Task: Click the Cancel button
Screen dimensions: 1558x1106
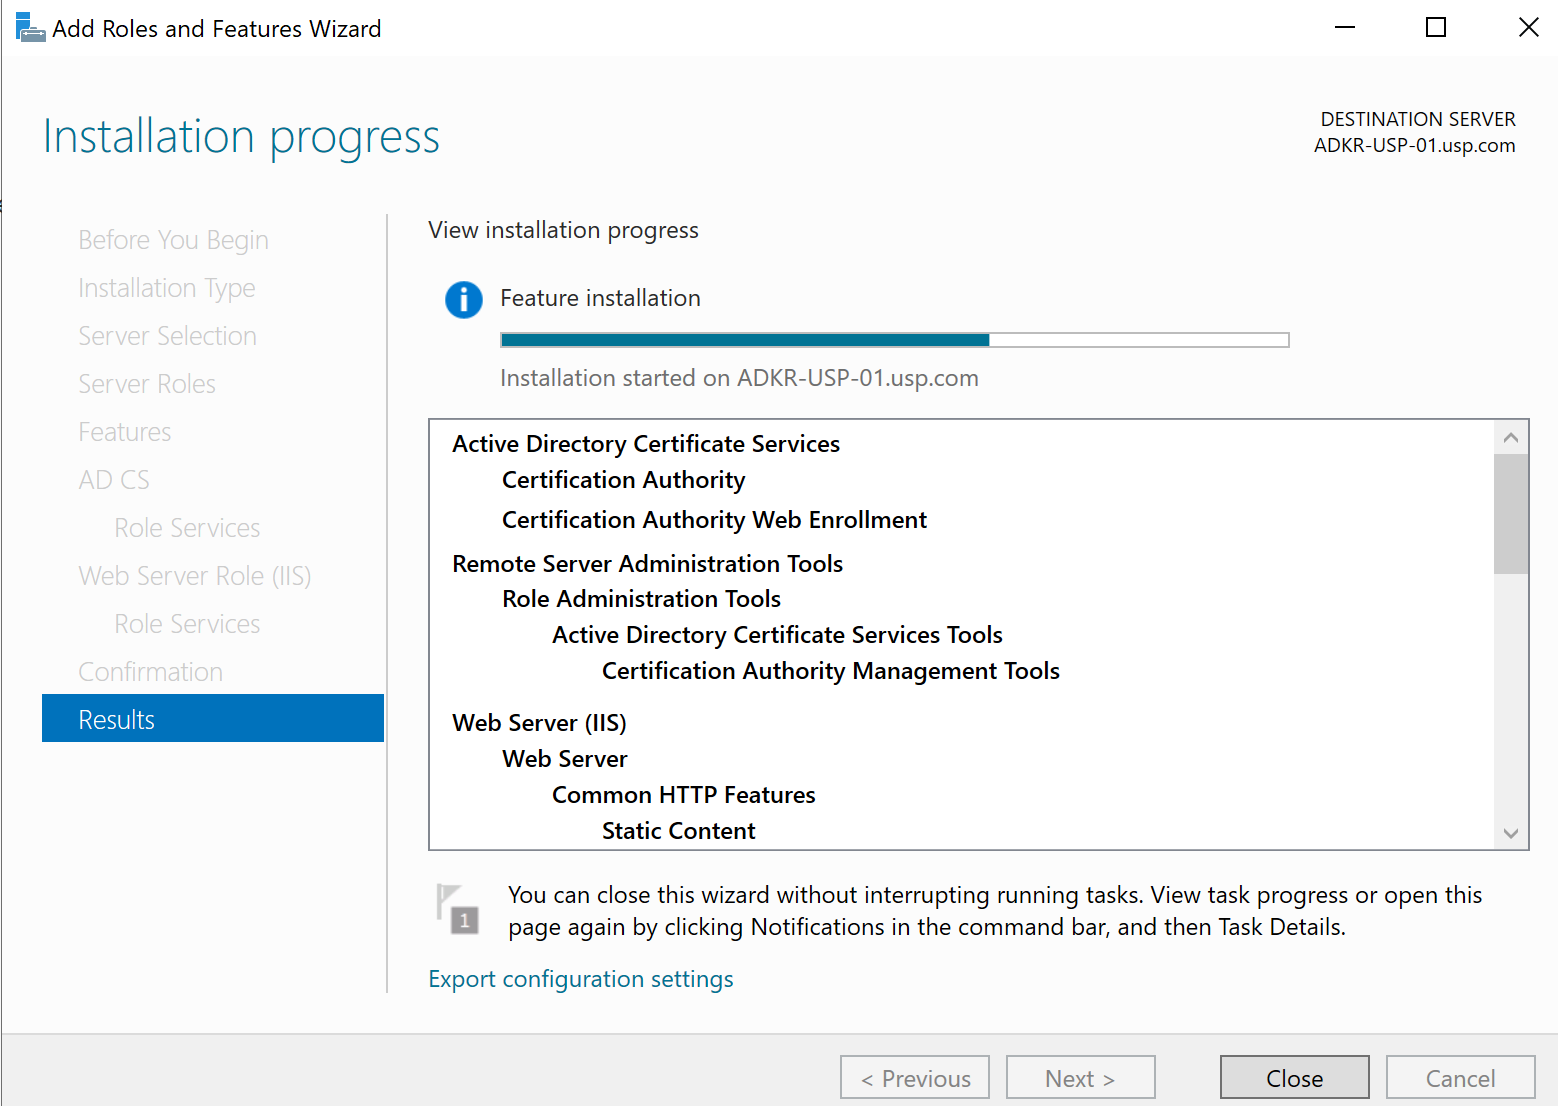Action: [1461, 1078]
